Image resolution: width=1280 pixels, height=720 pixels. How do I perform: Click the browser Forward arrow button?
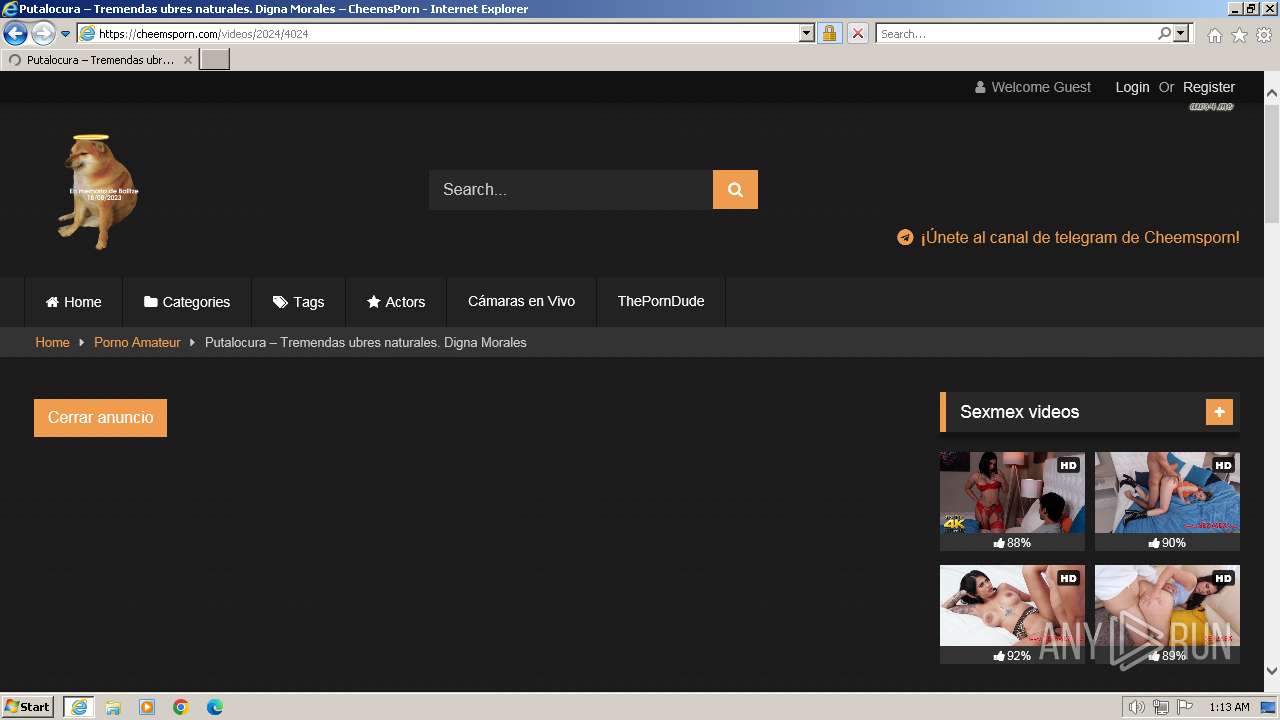[x=43, y=33]
